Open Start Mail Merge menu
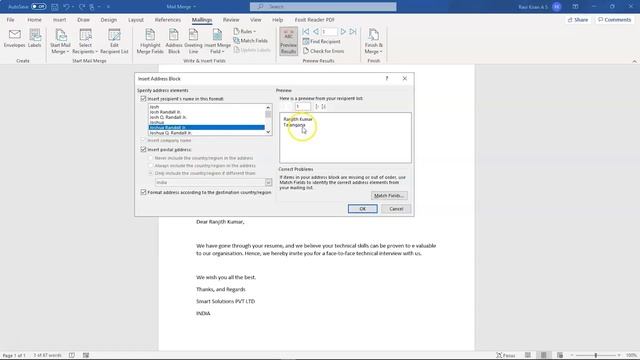This screenshot has width=640, height=360. click(x=60, y=42)
